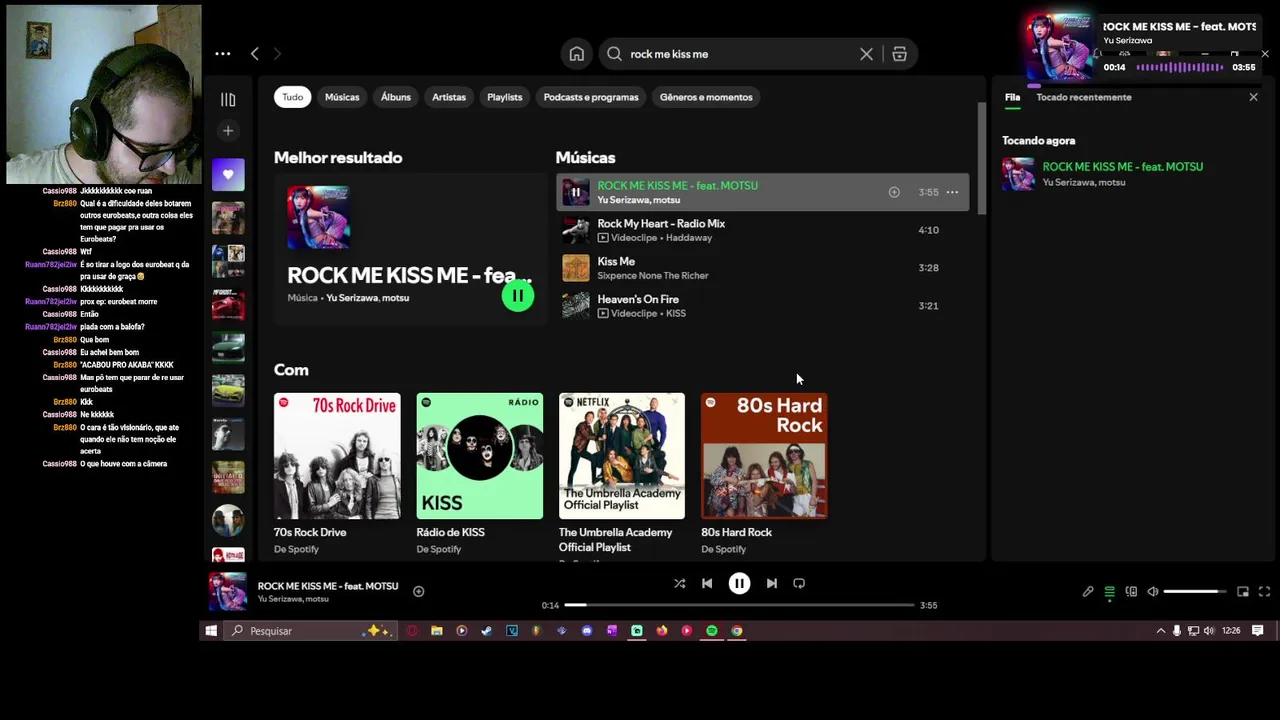Open Yu Serizawa link under best result
Viewport: 1280px width, 720px height.
click(351, 298)
